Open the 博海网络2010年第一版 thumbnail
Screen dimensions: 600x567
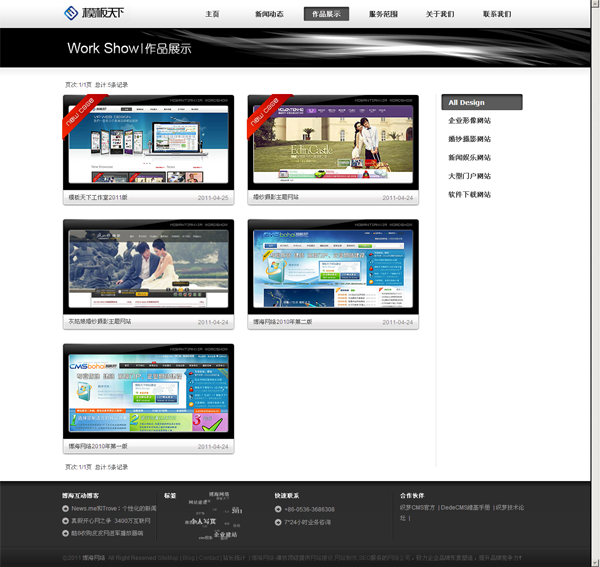coord(148,391)
